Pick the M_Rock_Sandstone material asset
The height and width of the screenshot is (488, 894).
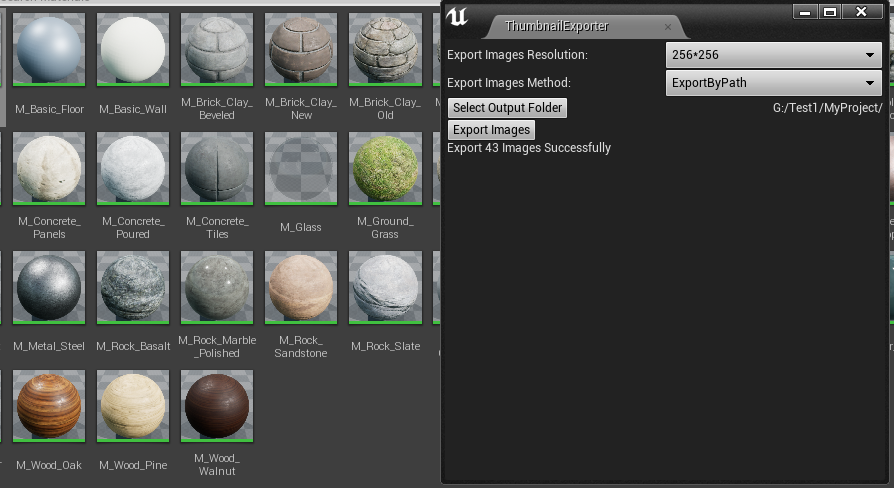click(301, 287)
